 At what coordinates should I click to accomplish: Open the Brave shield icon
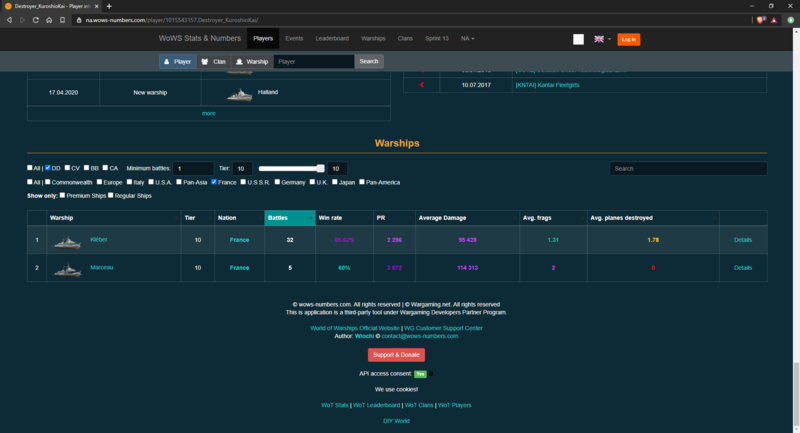click(761, 18)
